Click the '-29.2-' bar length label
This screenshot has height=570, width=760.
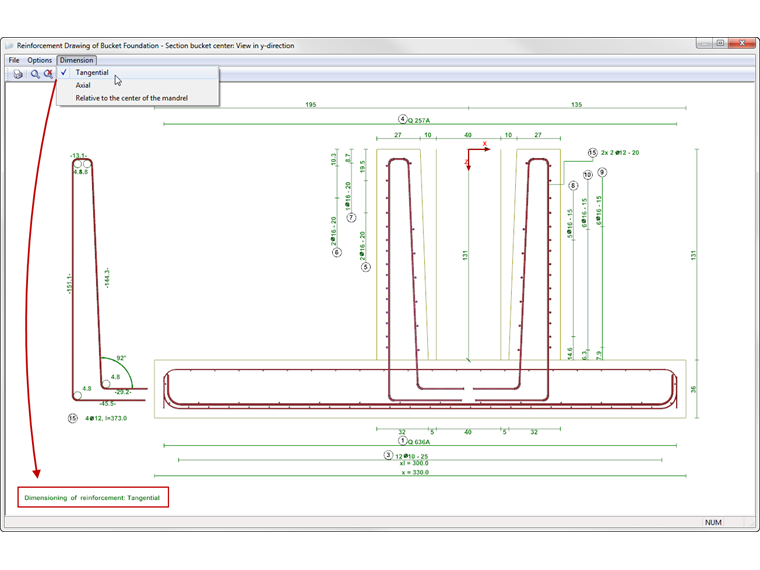click(x=123, y=392)
